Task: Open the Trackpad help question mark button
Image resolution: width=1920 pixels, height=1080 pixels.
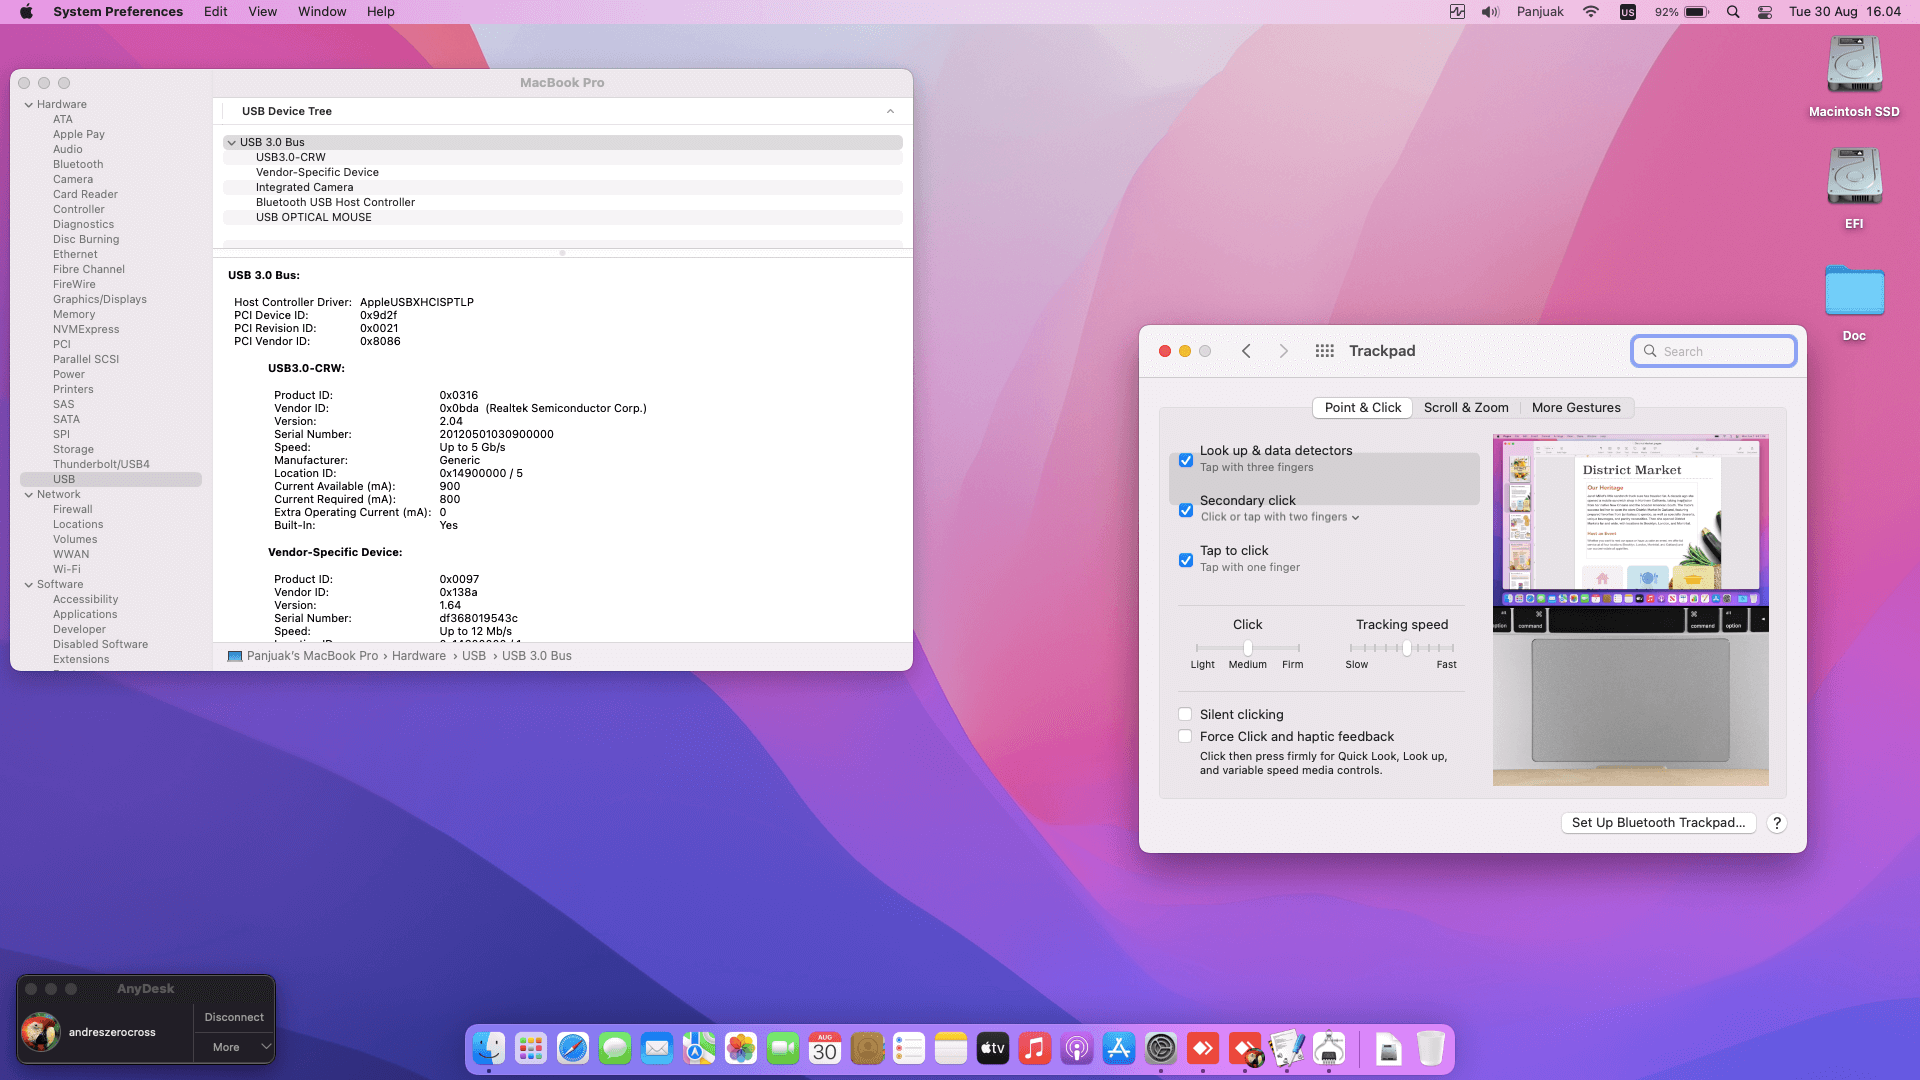Action: tap(1776, 823)
